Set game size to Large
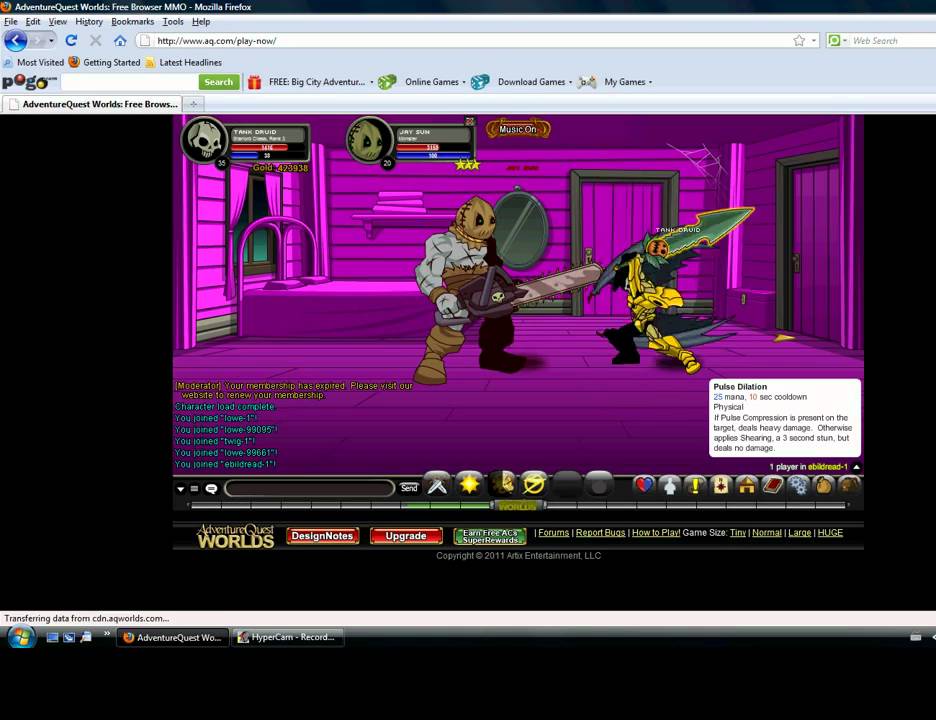The width and height of the screenshot is (936, 720). (x=799, y=533)
